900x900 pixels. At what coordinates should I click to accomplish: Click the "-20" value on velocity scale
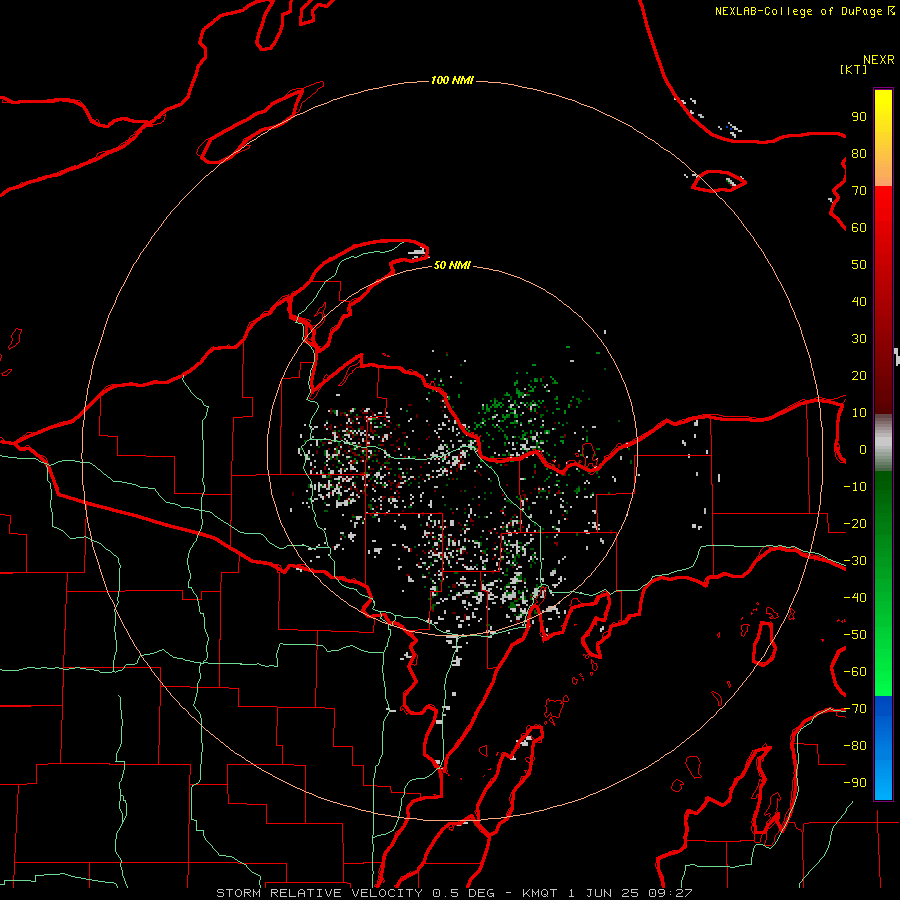[x=855, y=523]
